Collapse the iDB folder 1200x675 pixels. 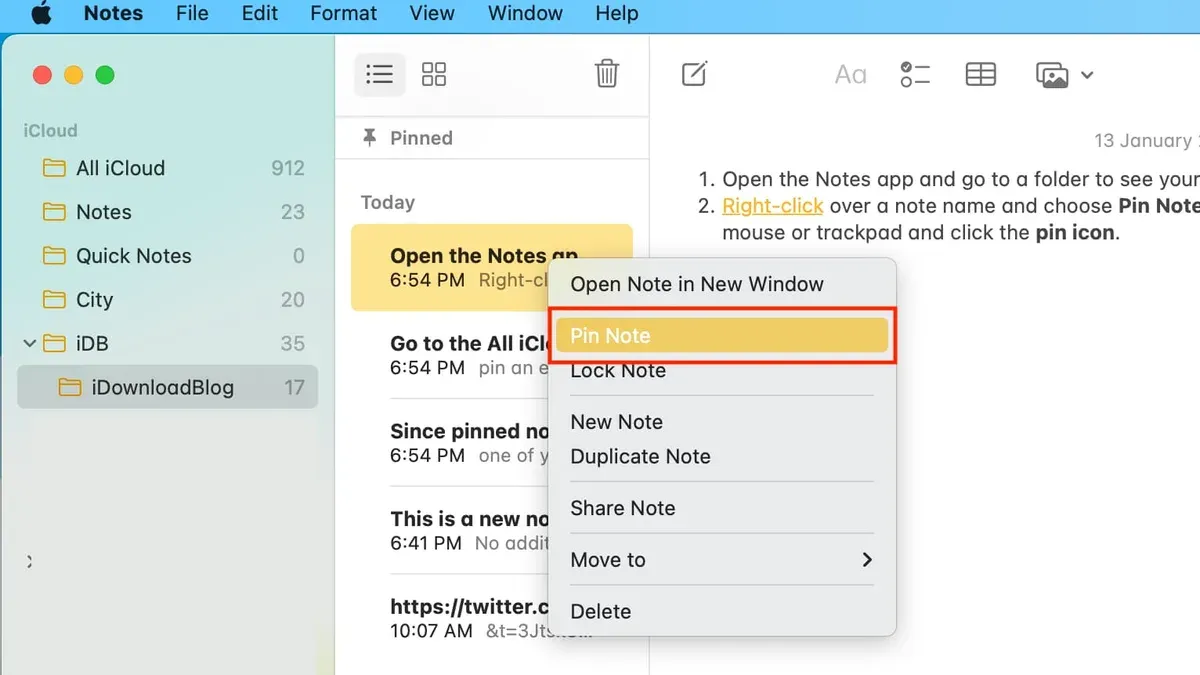coord(28,343)
